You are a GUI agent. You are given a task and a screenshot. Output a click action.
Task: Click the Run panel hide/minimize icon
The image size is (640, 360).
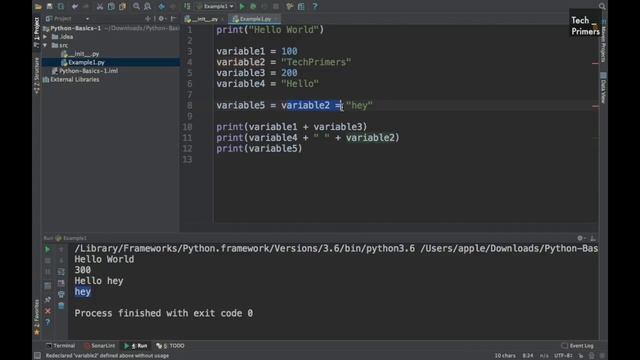[x=593, y=238]
